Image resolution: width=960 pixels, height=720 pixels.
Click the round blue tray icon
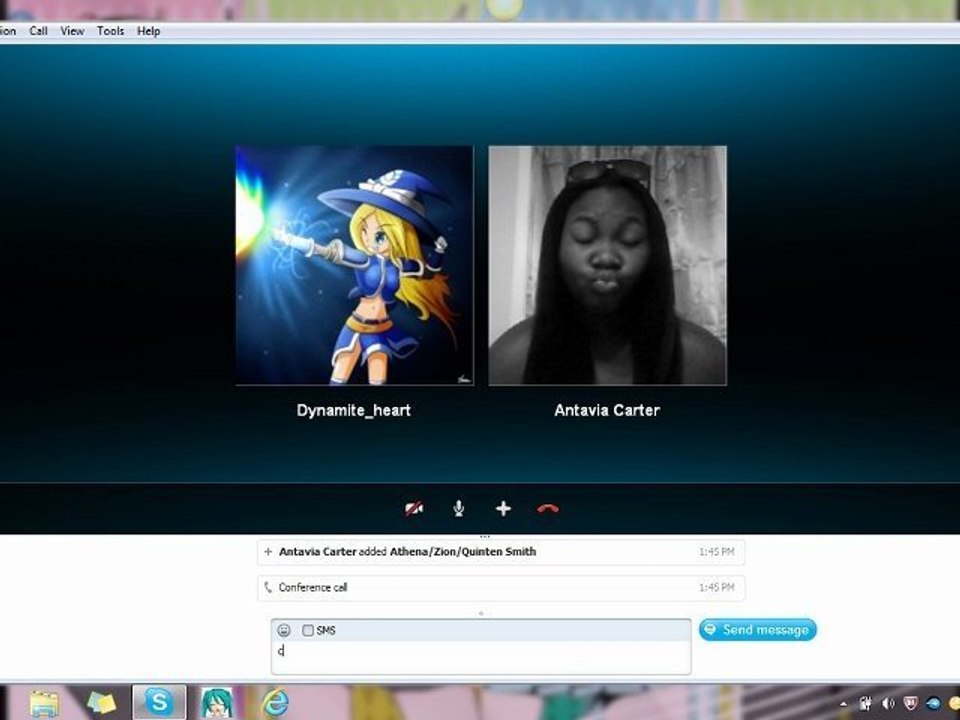933,703
